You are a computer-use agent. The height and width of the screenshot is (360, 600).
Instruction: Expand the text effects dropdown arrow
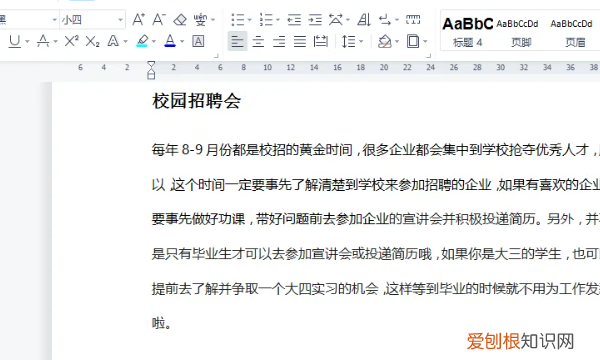click(x=125, y=41)
